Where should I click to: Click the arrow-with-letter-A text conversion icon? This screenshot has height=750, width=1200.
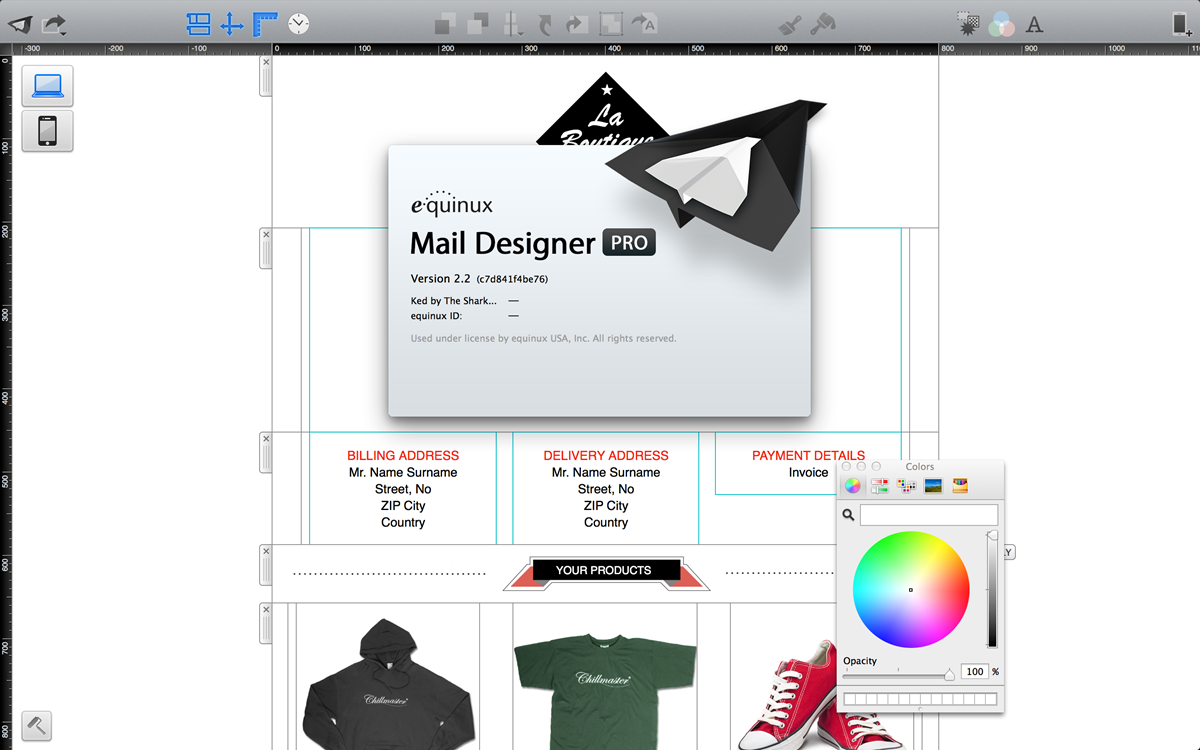[643, 23]
